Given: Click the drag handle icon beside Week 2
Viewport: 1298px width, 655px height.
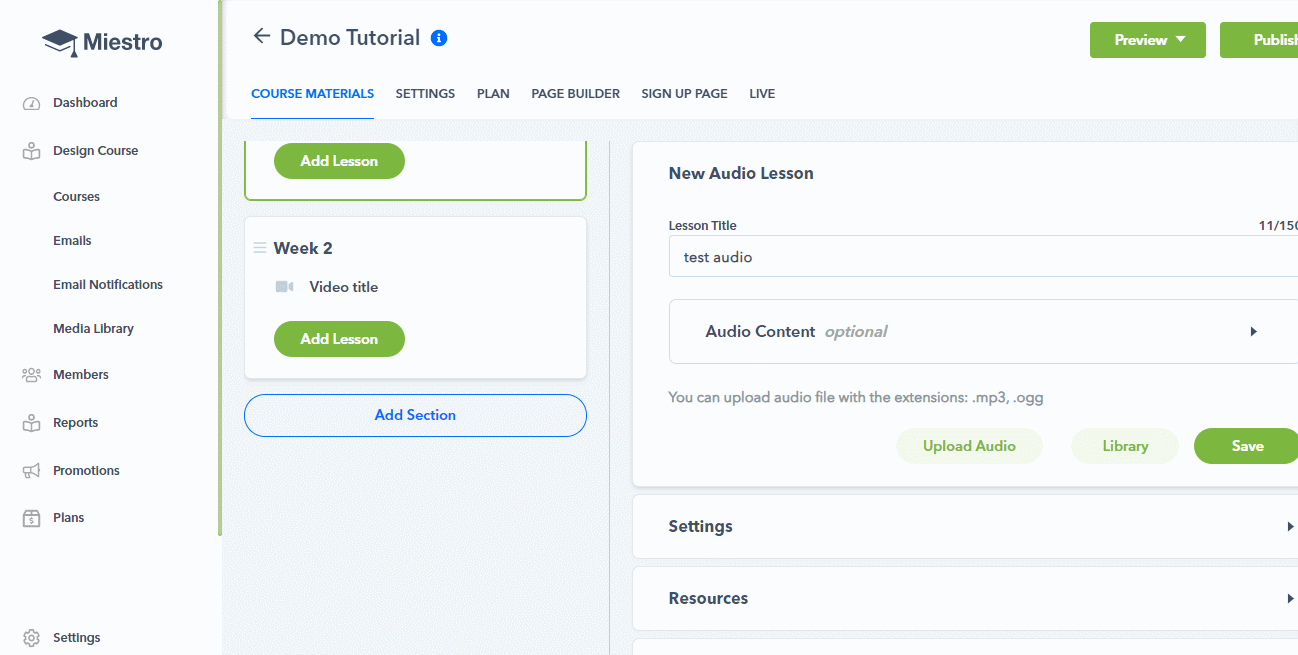Looking at the screenshot, I should coord(260,248).
